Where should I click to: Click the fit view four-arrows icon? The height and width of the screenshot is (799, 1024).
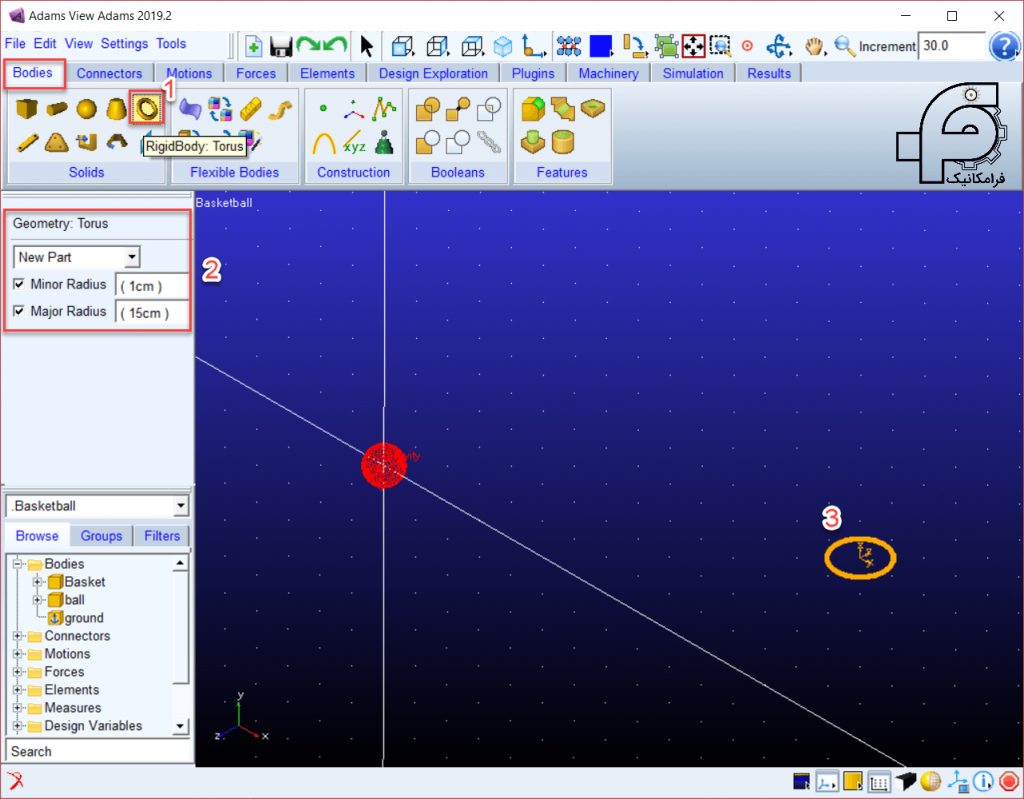[x=693, y=46]
